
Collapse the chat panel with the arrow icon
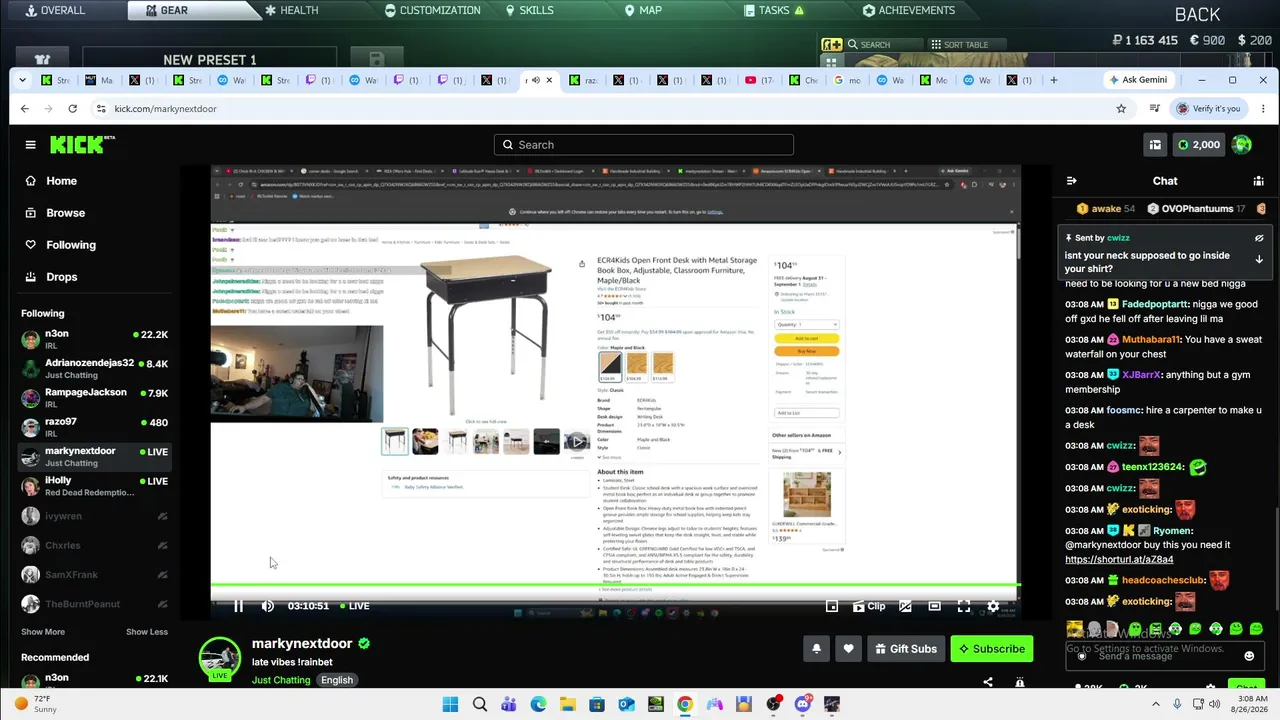click(1071, 181)
